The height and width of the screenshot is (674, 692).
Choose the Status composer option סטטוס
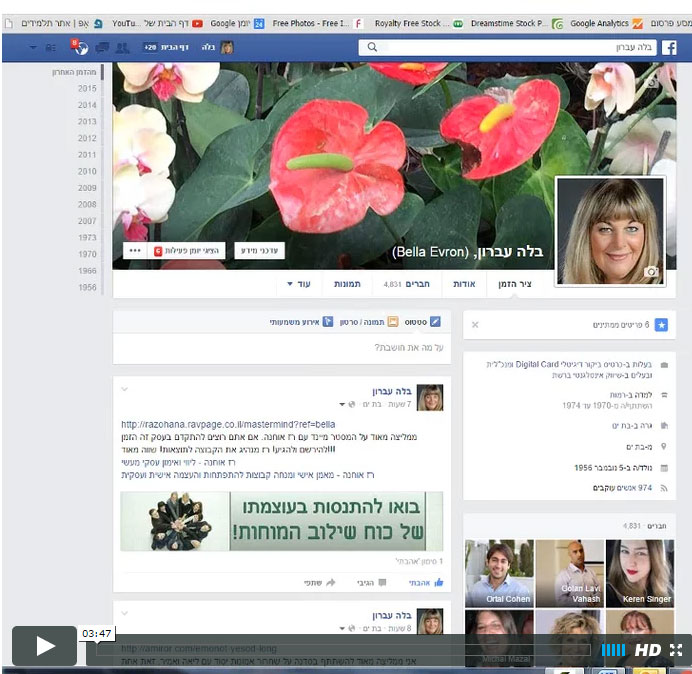[422, 322]
